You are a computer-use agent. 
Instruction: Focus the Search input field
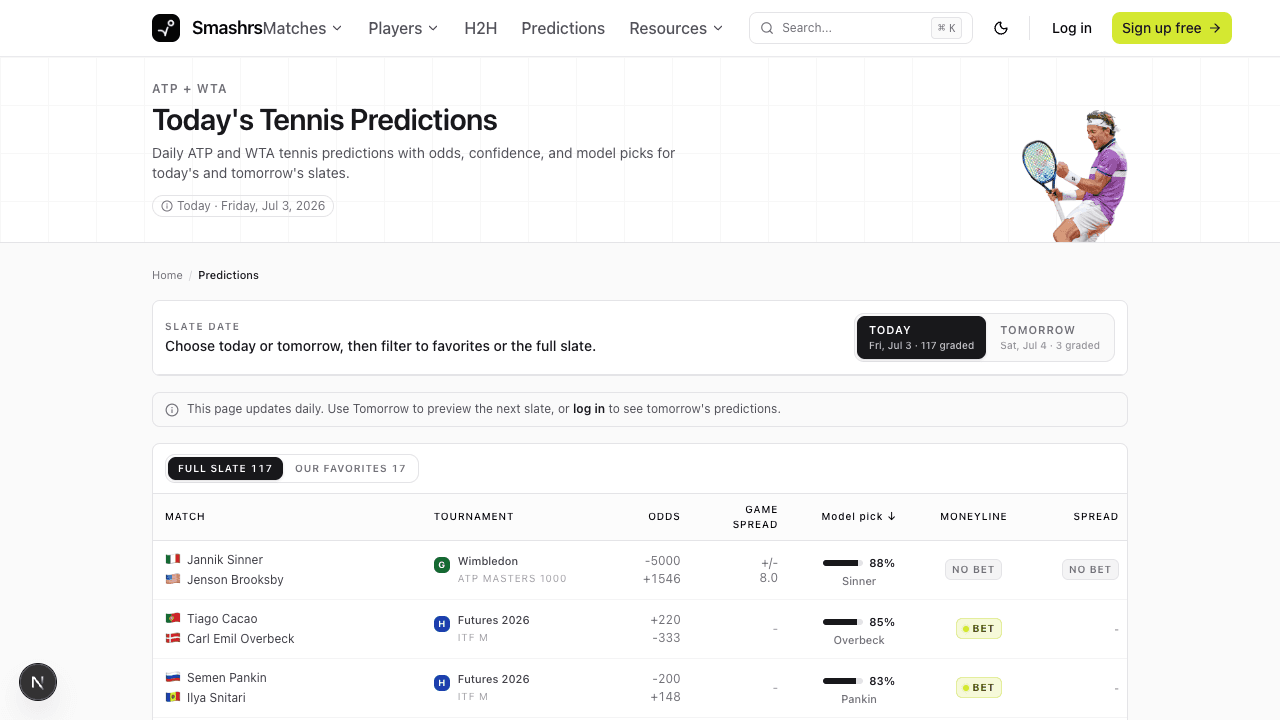click(x=861, y=28)
